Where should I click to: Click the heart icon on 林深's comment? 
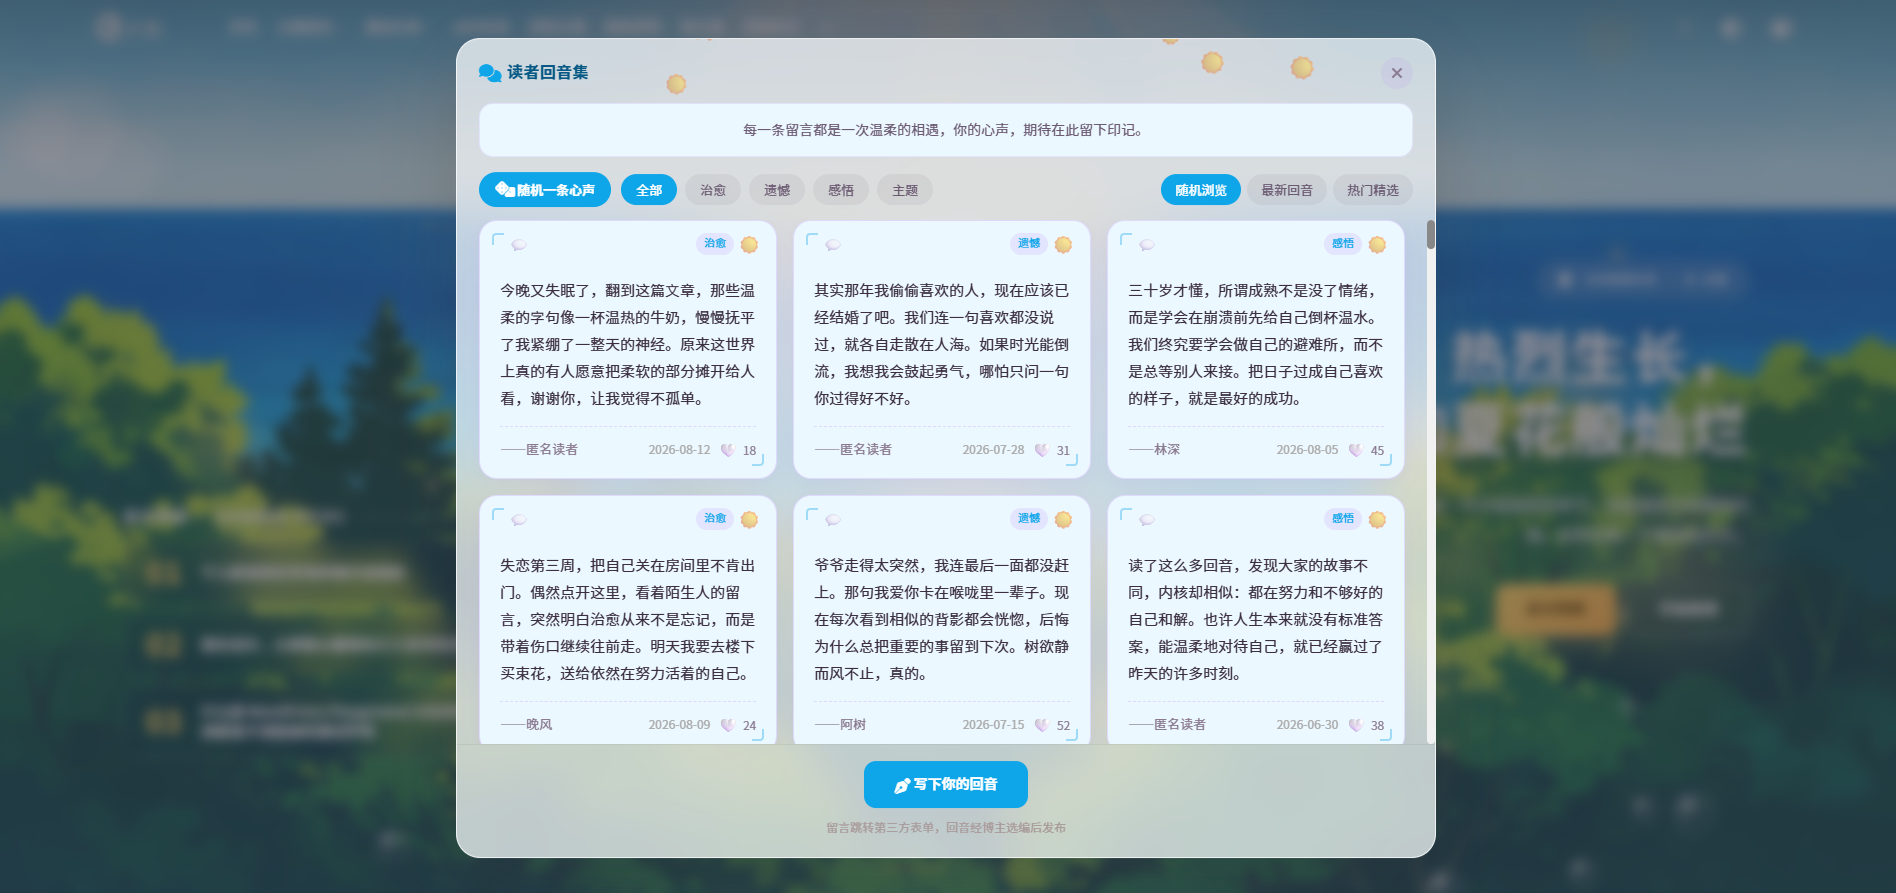[x=1356, y=450]
